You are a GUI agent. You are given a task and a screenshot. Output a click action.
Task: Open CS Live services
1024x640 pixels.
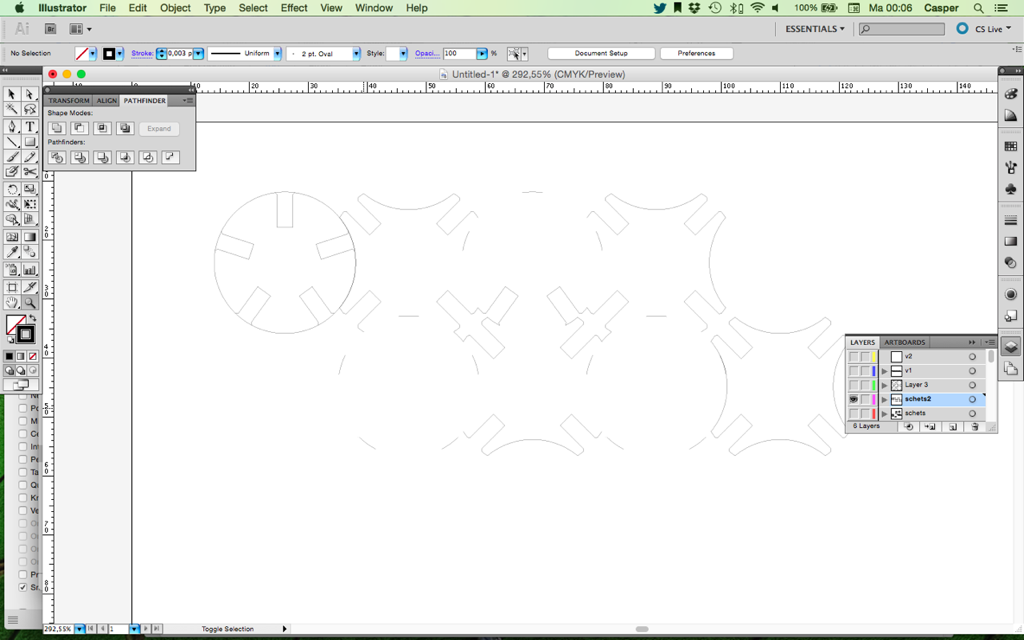[984, 29]
